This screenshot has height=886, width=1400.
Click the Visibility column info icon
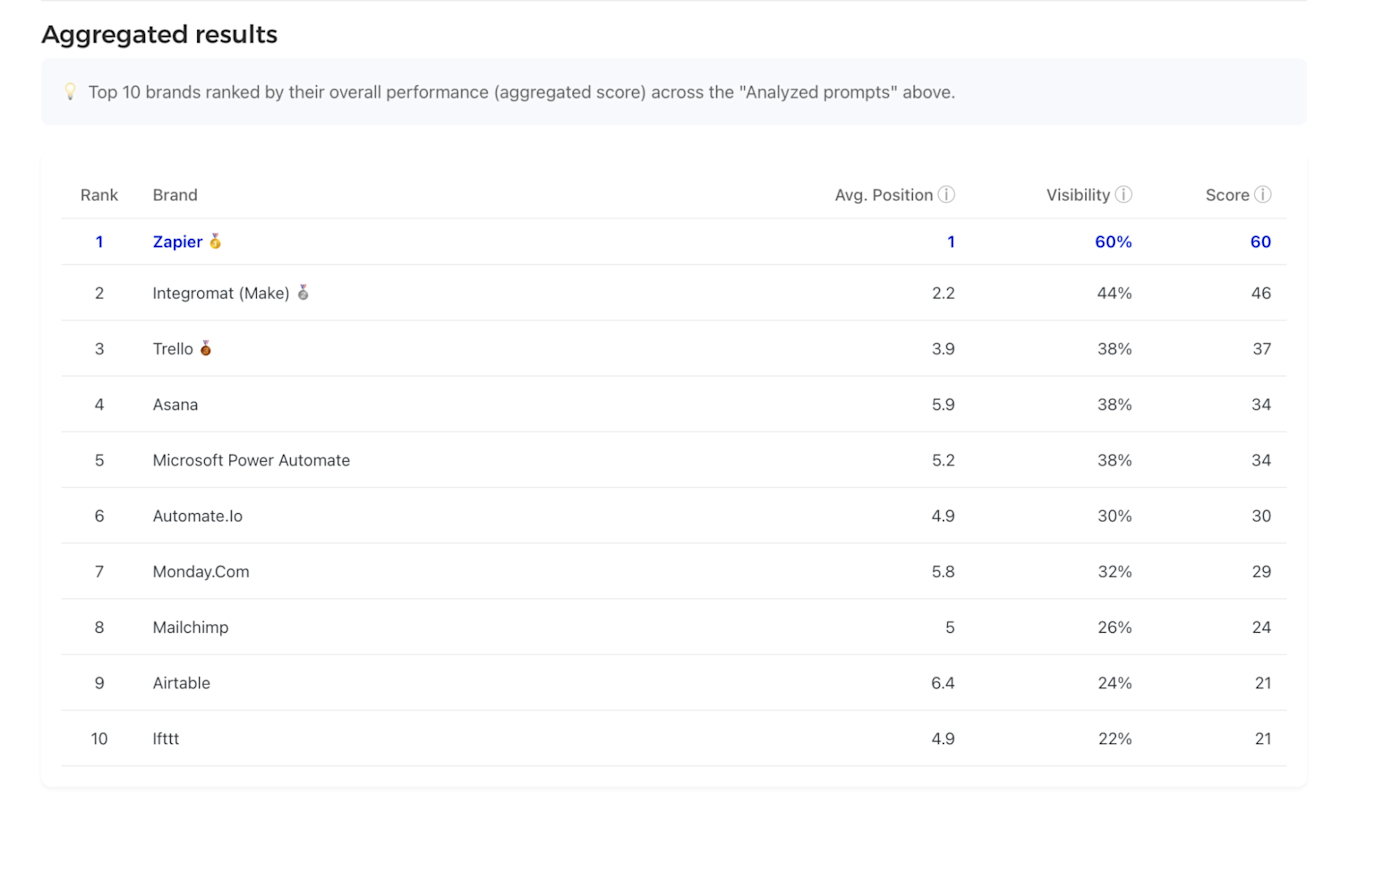pyautogui.click(x=1124, y=195)
